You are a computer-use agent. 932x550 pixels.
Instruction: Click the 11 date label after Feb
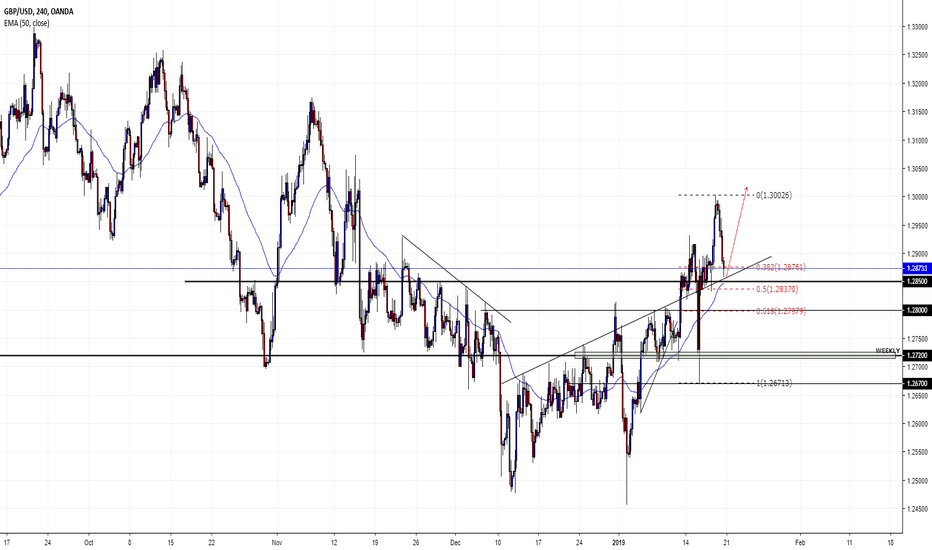click(849, 542)
